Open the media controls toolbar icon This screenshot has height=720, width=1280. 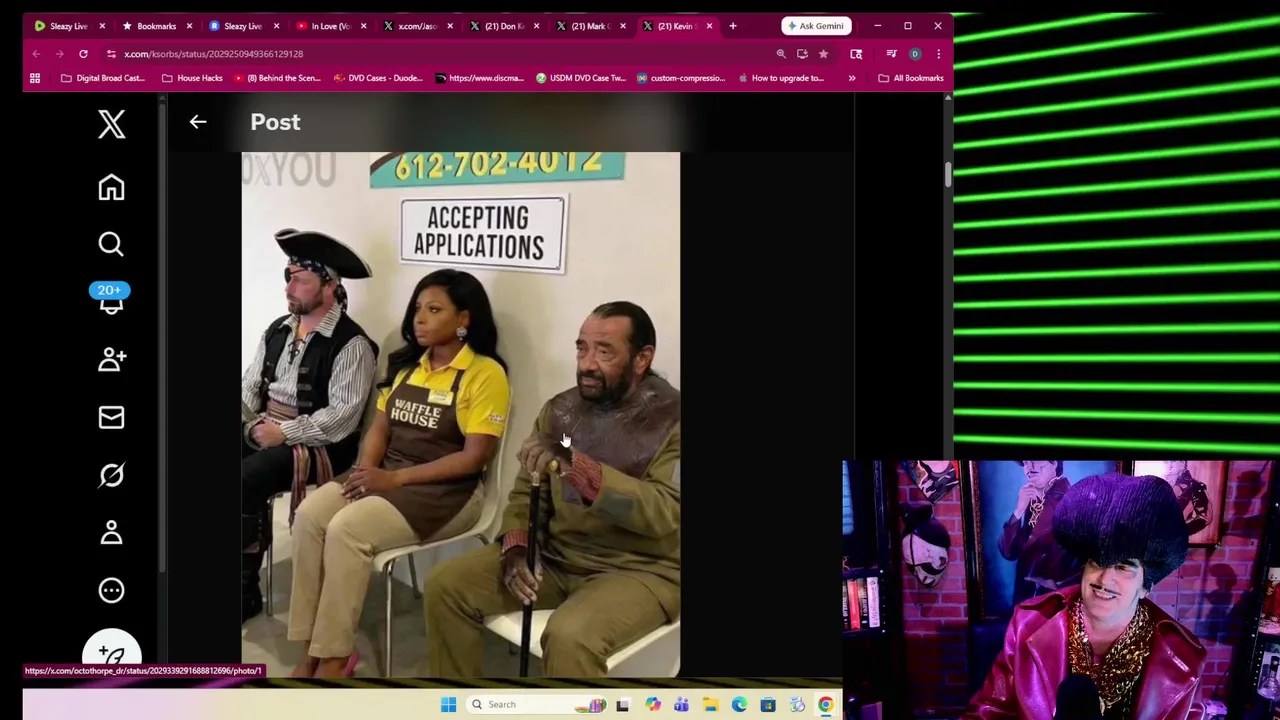891,54
